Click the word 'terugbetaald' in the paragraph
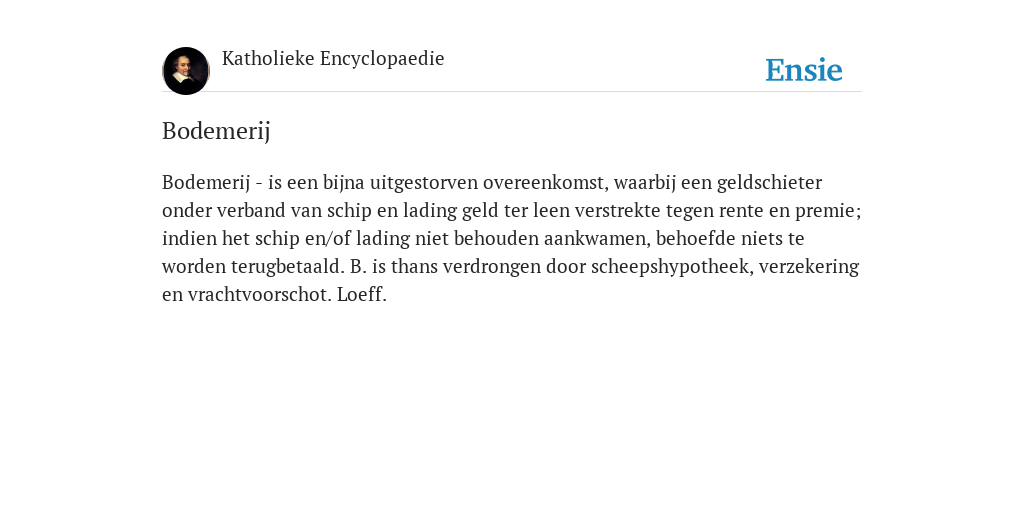1024x512 pixels. coord(285,266)
